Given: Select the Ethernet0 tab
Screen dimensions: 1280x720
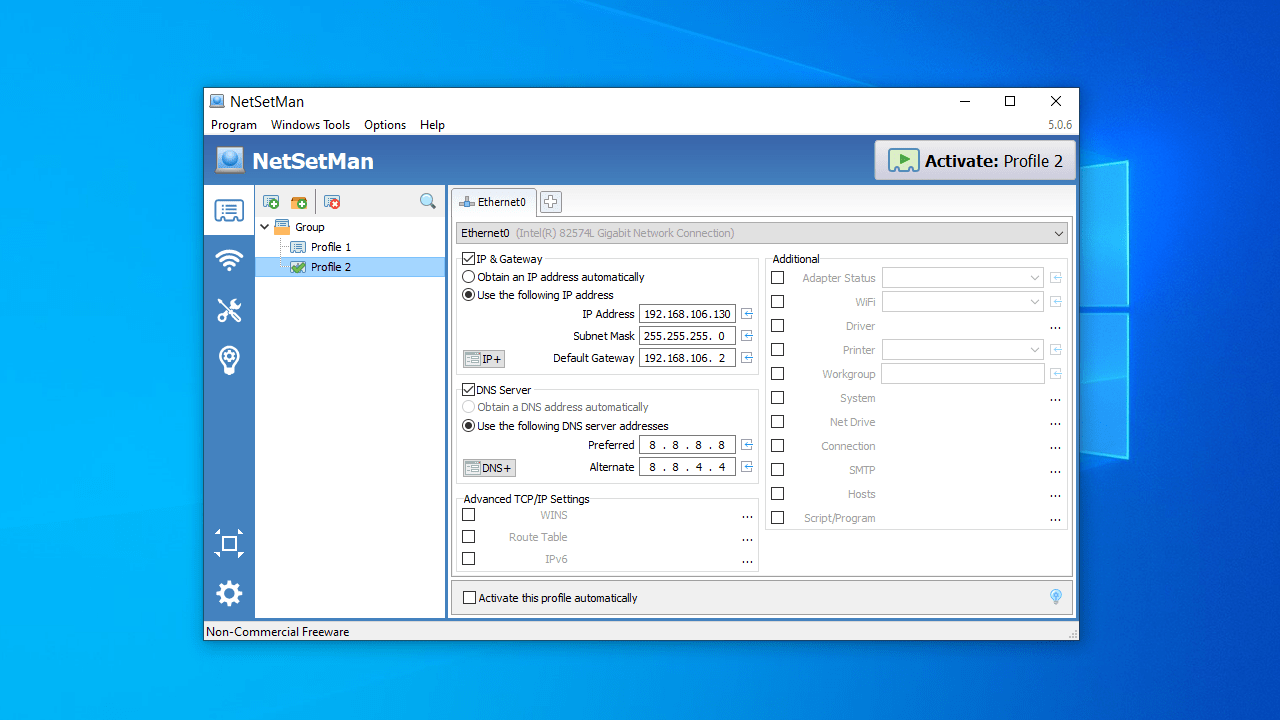Looking at the screenshot, I should 494,202.
